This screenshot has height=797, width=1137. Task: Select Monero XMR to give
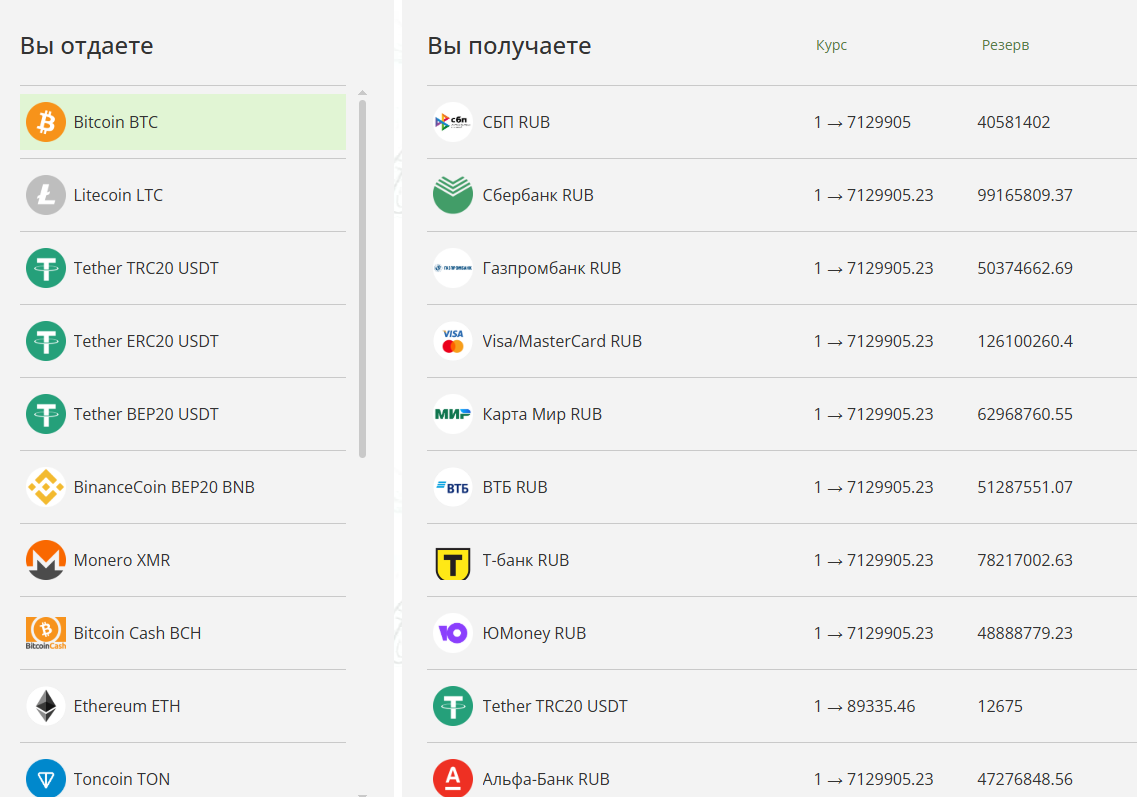coord(183,560)
